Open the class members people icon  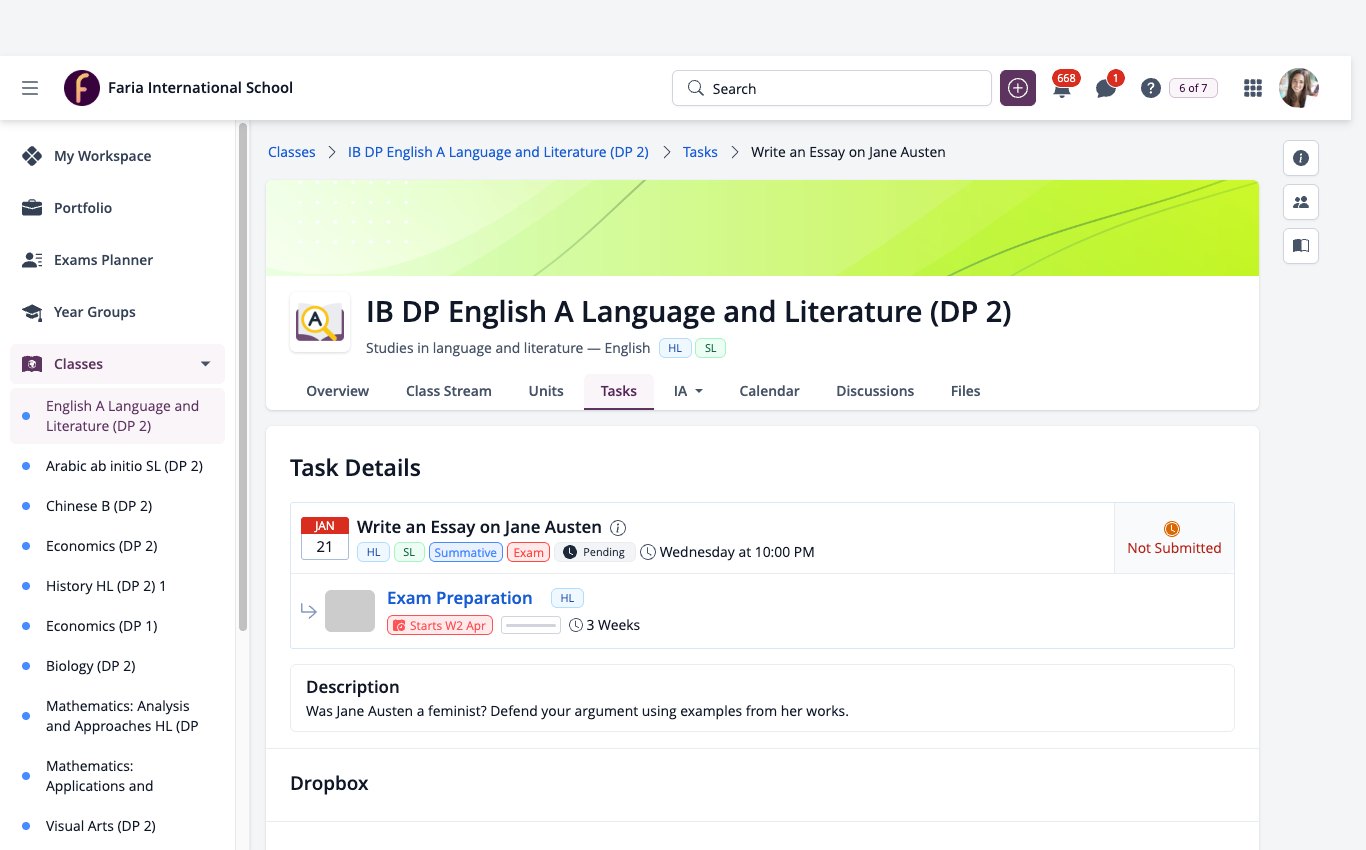[x=1301, y=202]
